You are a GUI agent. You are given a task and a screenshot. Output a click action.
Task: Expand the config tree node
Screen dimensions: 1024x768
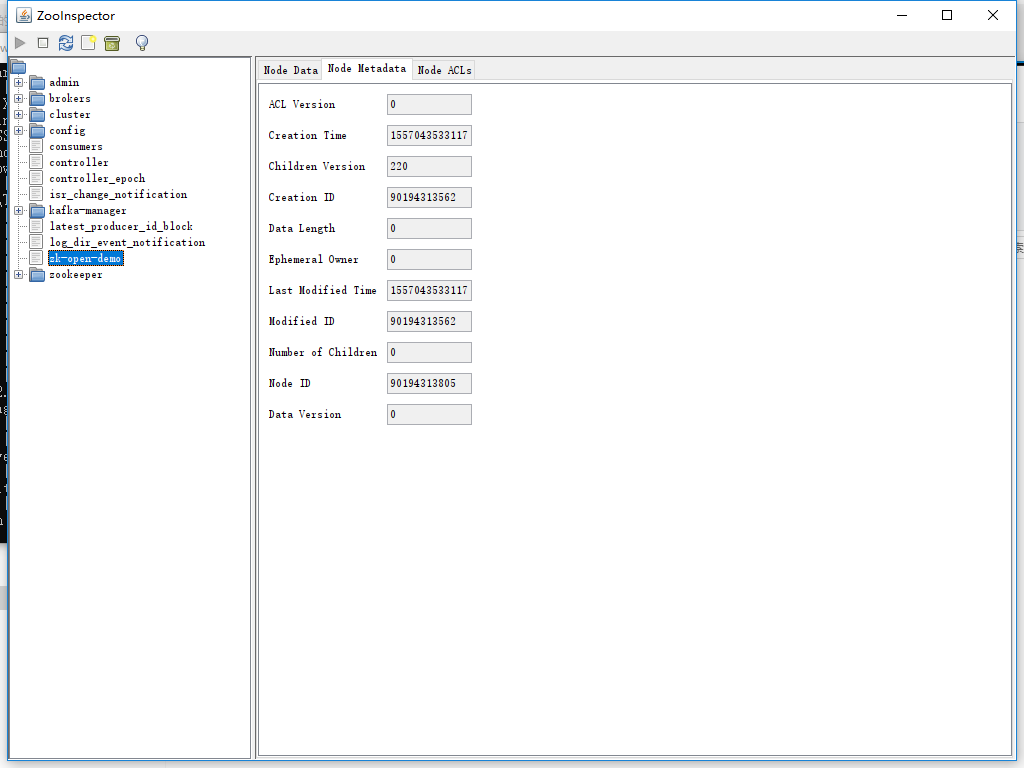[18, 131]
